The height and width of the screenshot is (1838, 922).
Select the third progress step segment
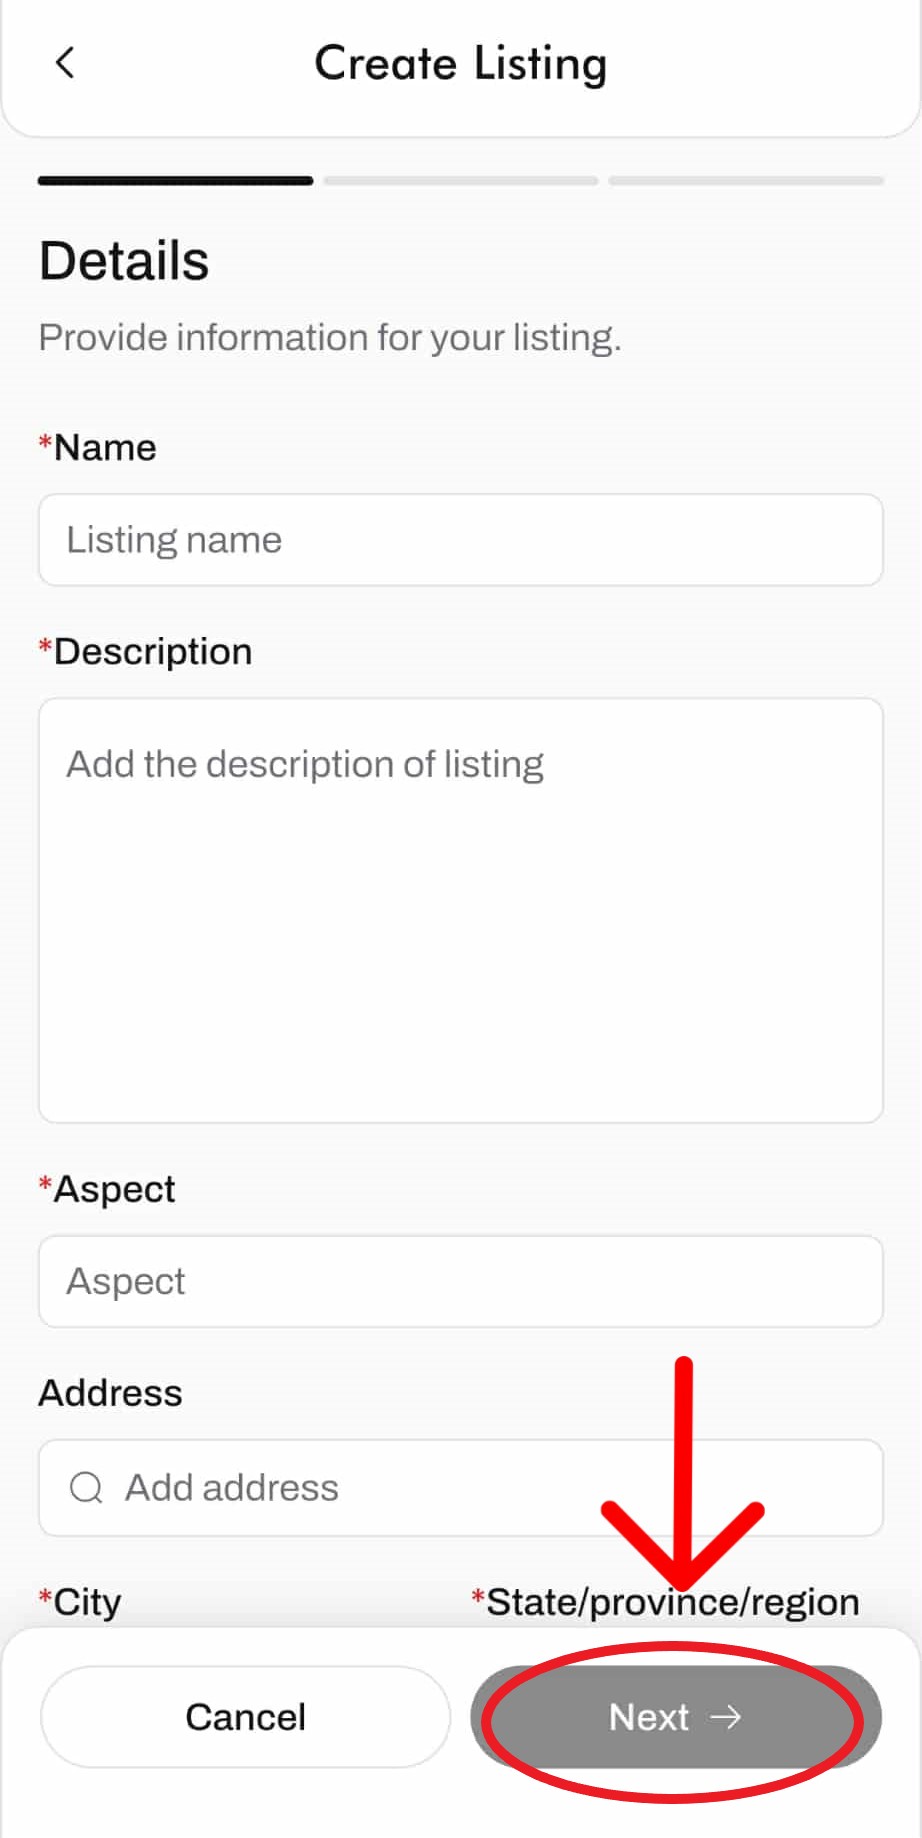point(746,181)
